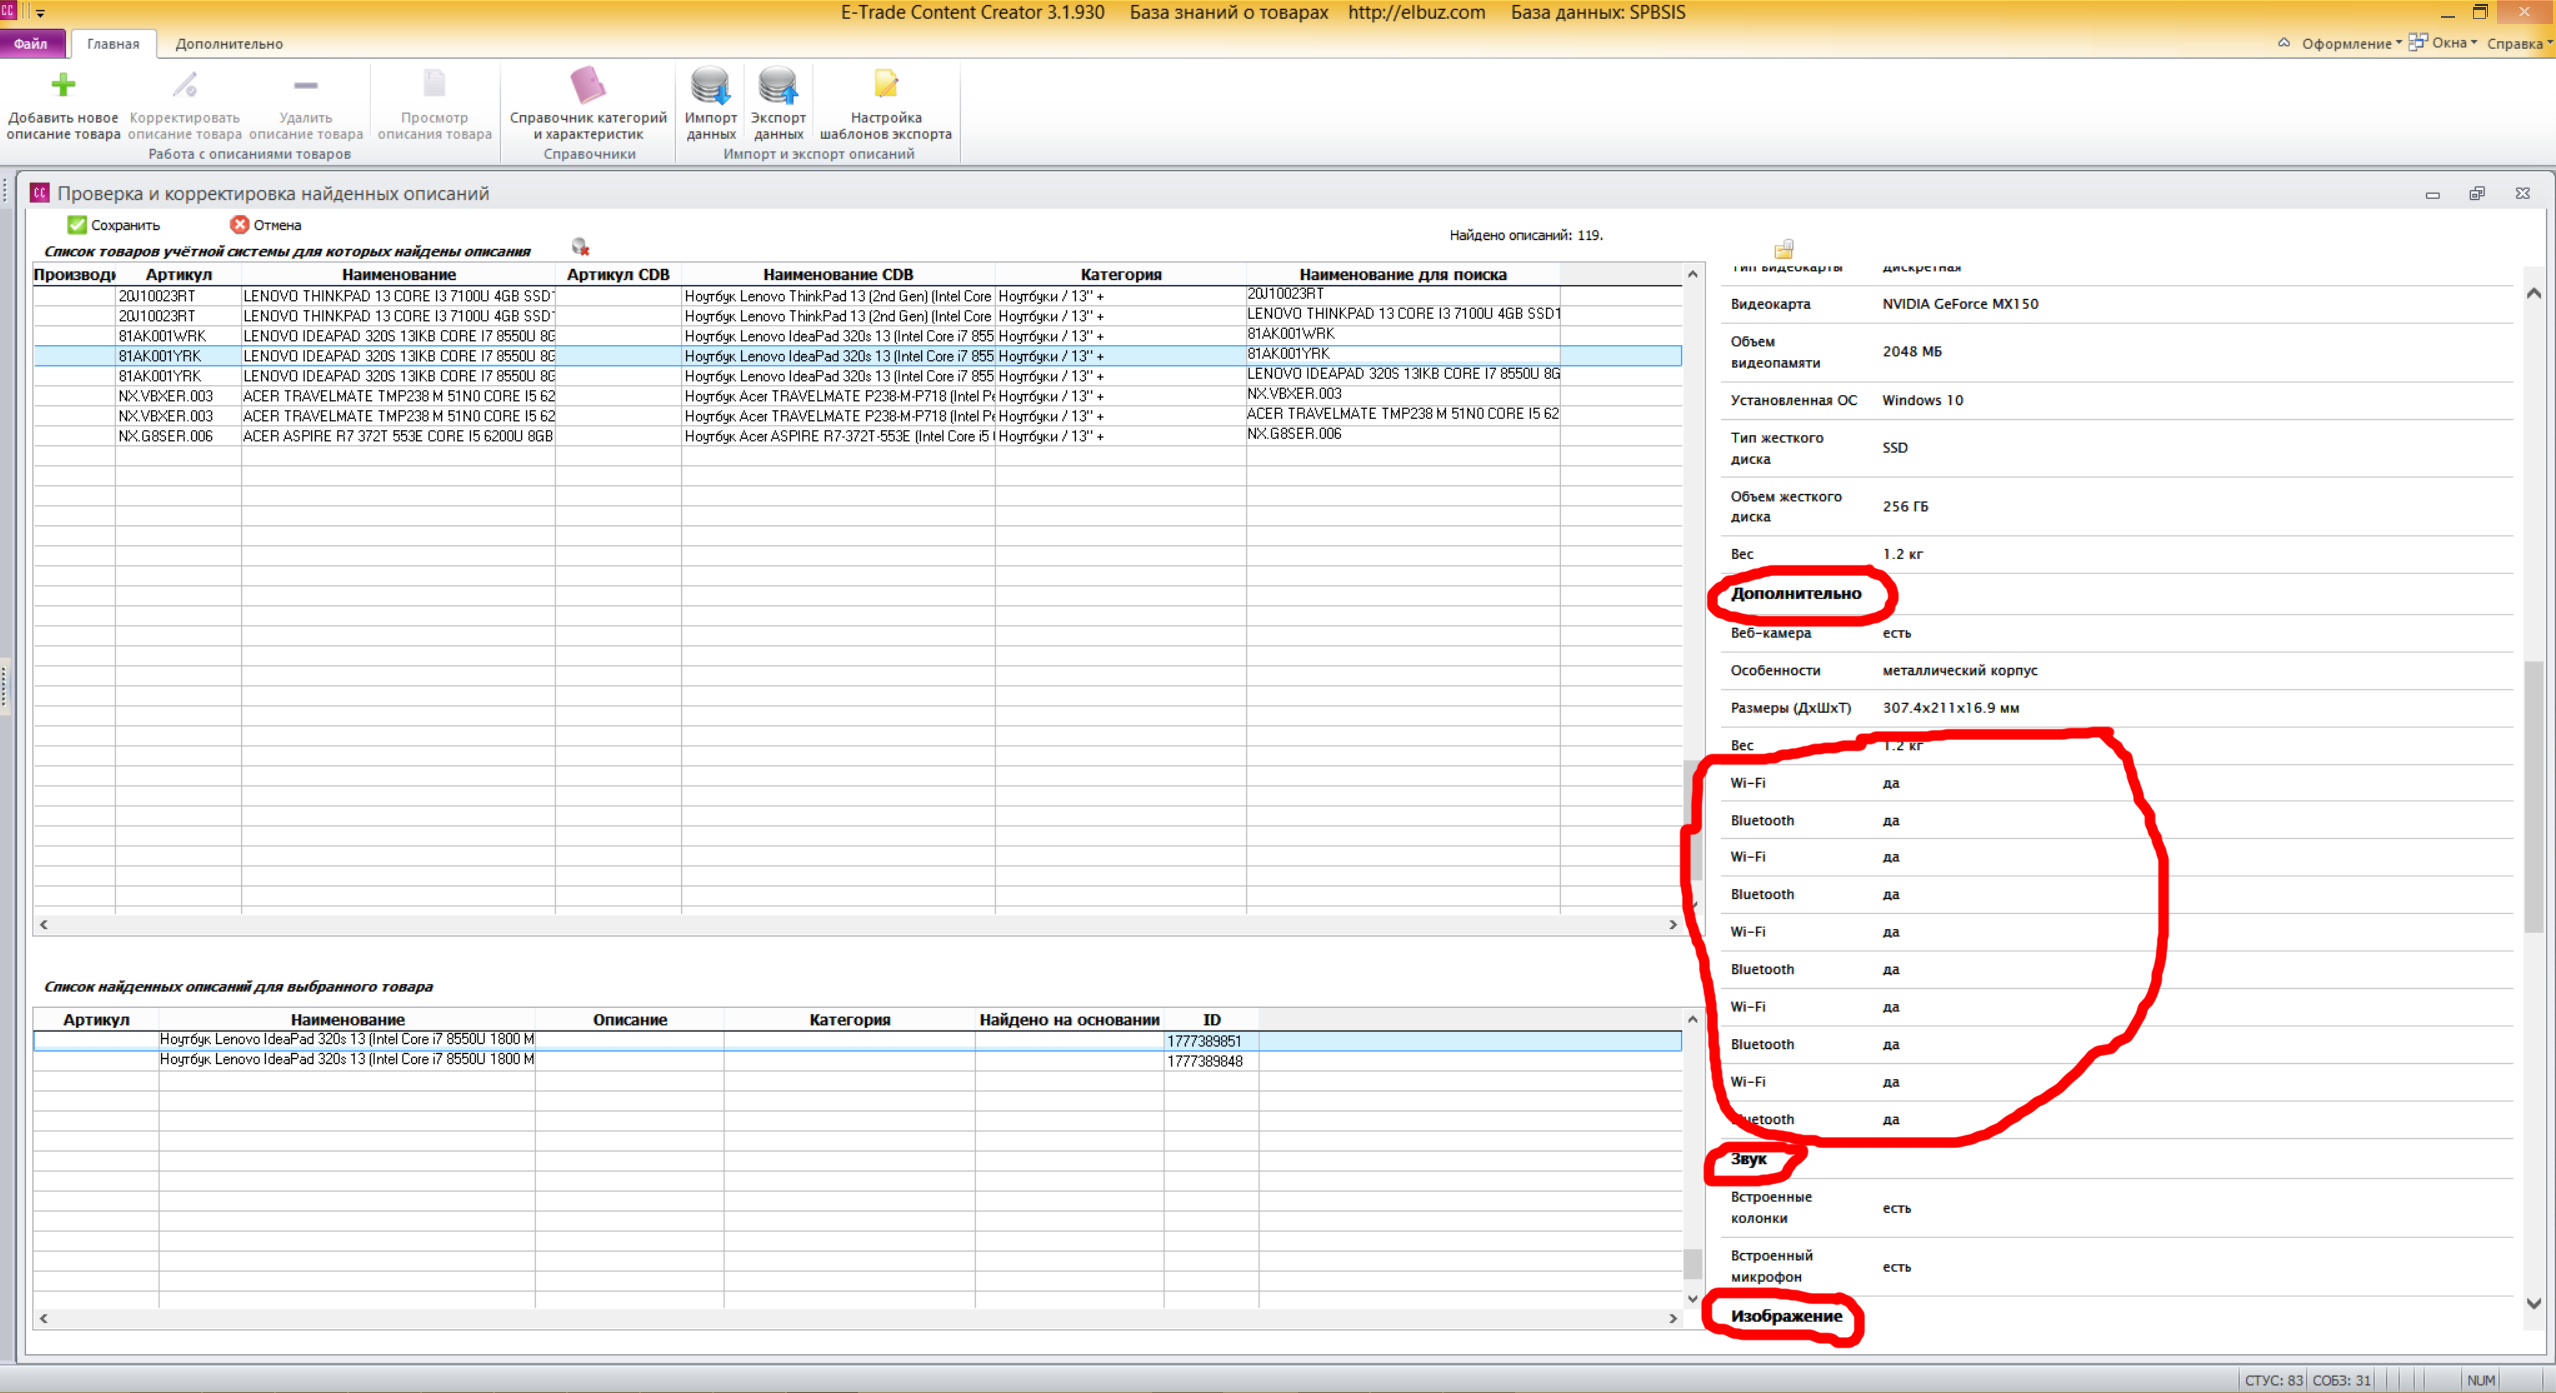Screen dimensions: 2556x1393
Task: Select the 81AK001WRK Lenovo IdeaPad row
Action: click(x=857, y=336)
